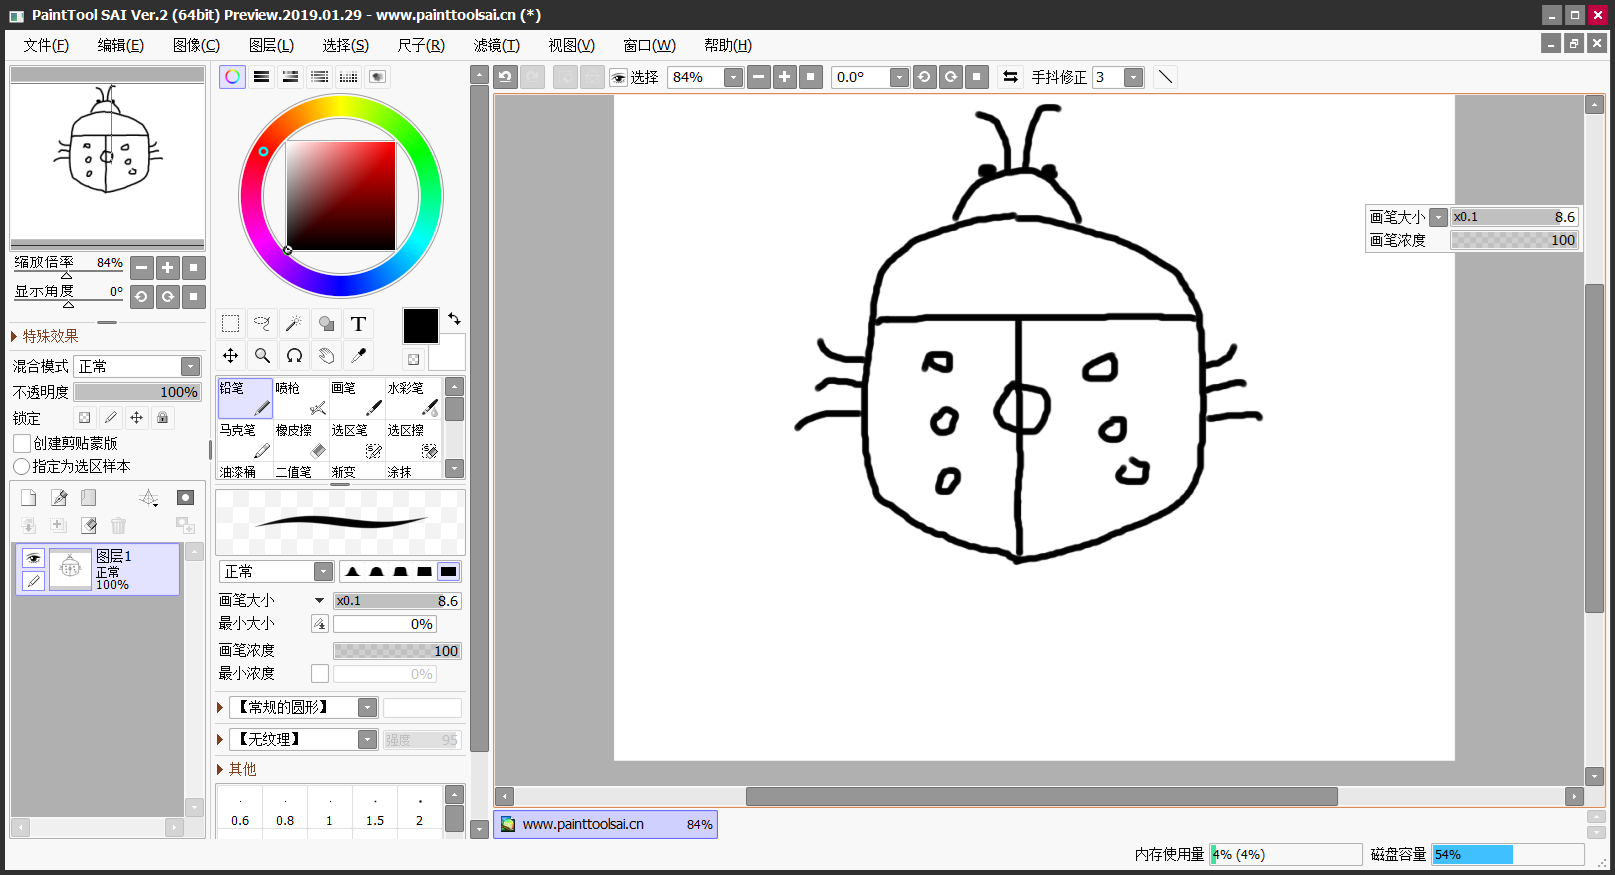Zoom out with navigator minus button

(x=142, y=267)
